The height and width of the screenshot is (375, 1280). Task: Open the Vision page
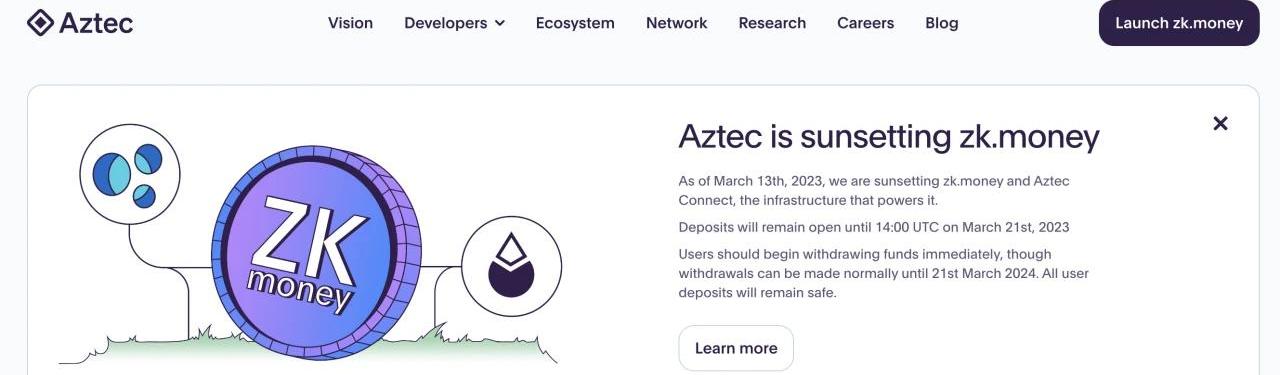tap(350, 23)
